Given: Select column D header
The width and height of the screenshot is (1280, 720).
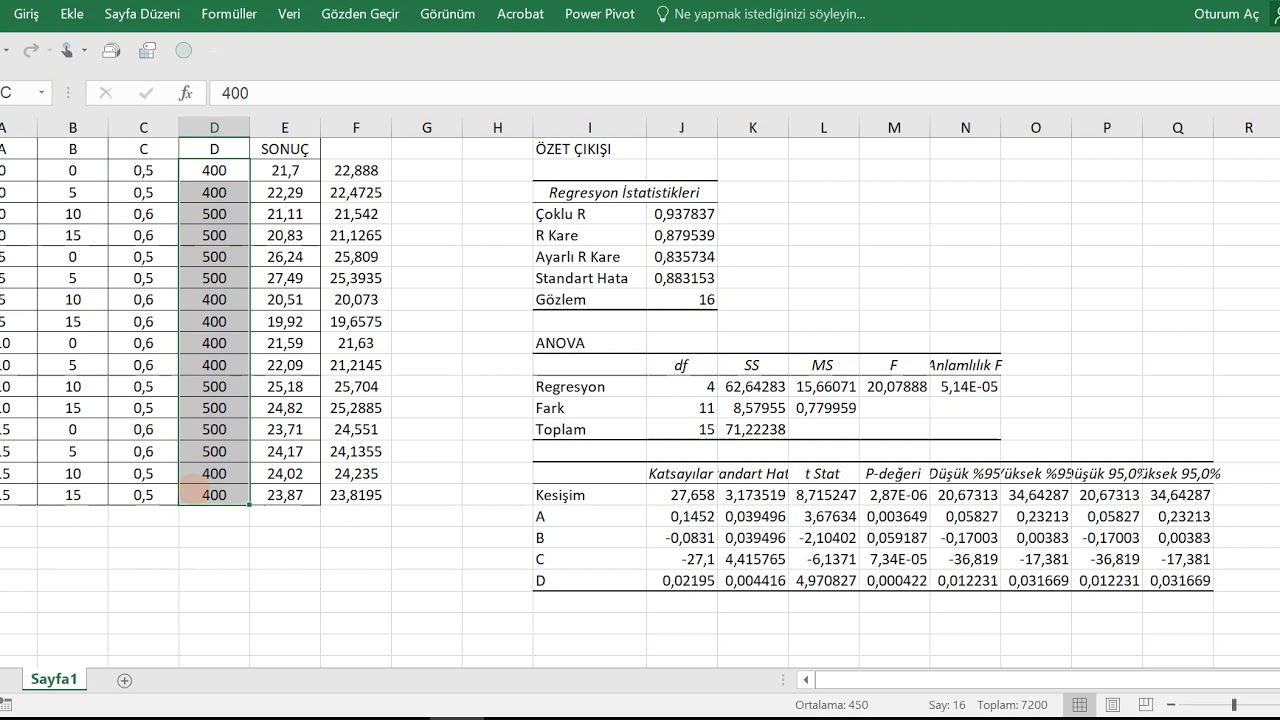Looking at the screenshot, I should pyautogui.click(x=214, y=127).
